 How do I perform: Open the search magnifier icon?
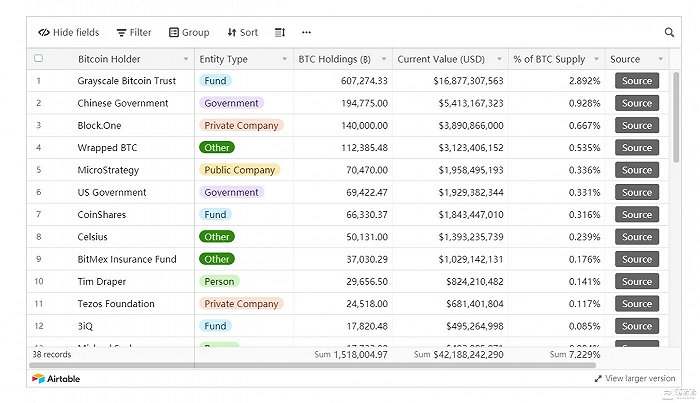669,32
